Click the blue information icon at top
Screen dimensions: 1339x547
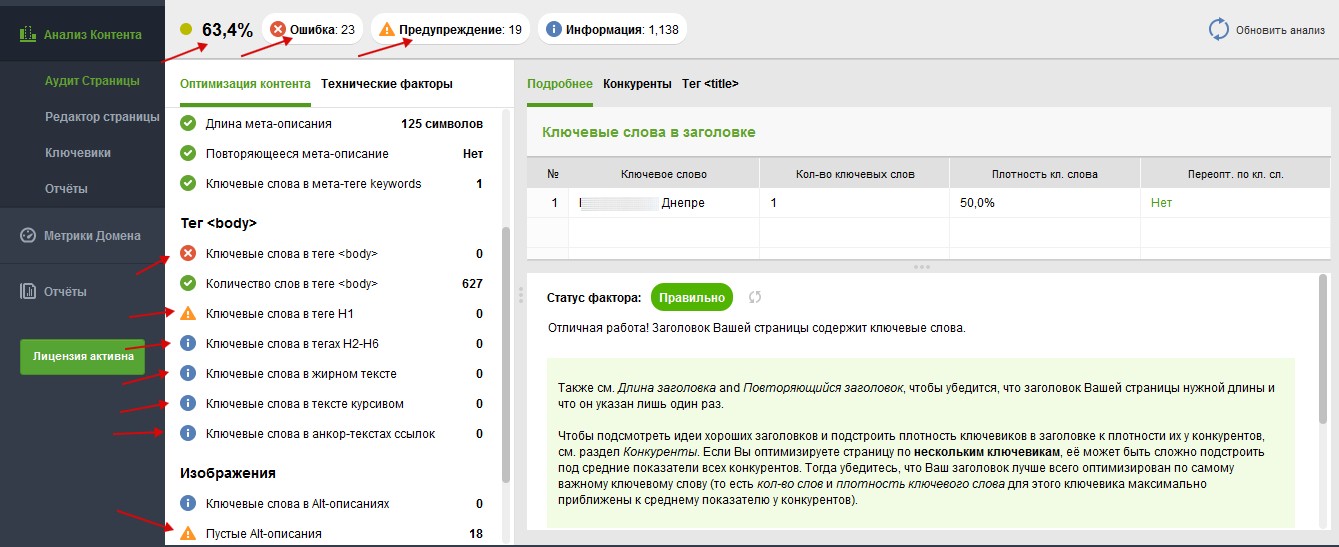[x=554, y=29]
